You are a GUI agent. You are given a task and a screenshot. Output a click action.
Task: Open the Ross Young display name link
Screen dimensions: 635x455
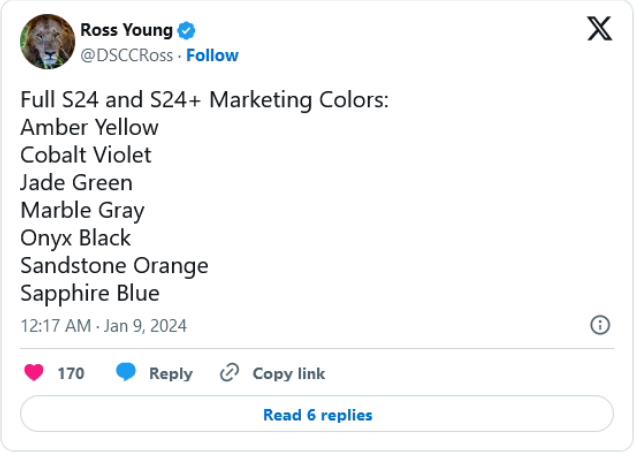pos(126,31)
